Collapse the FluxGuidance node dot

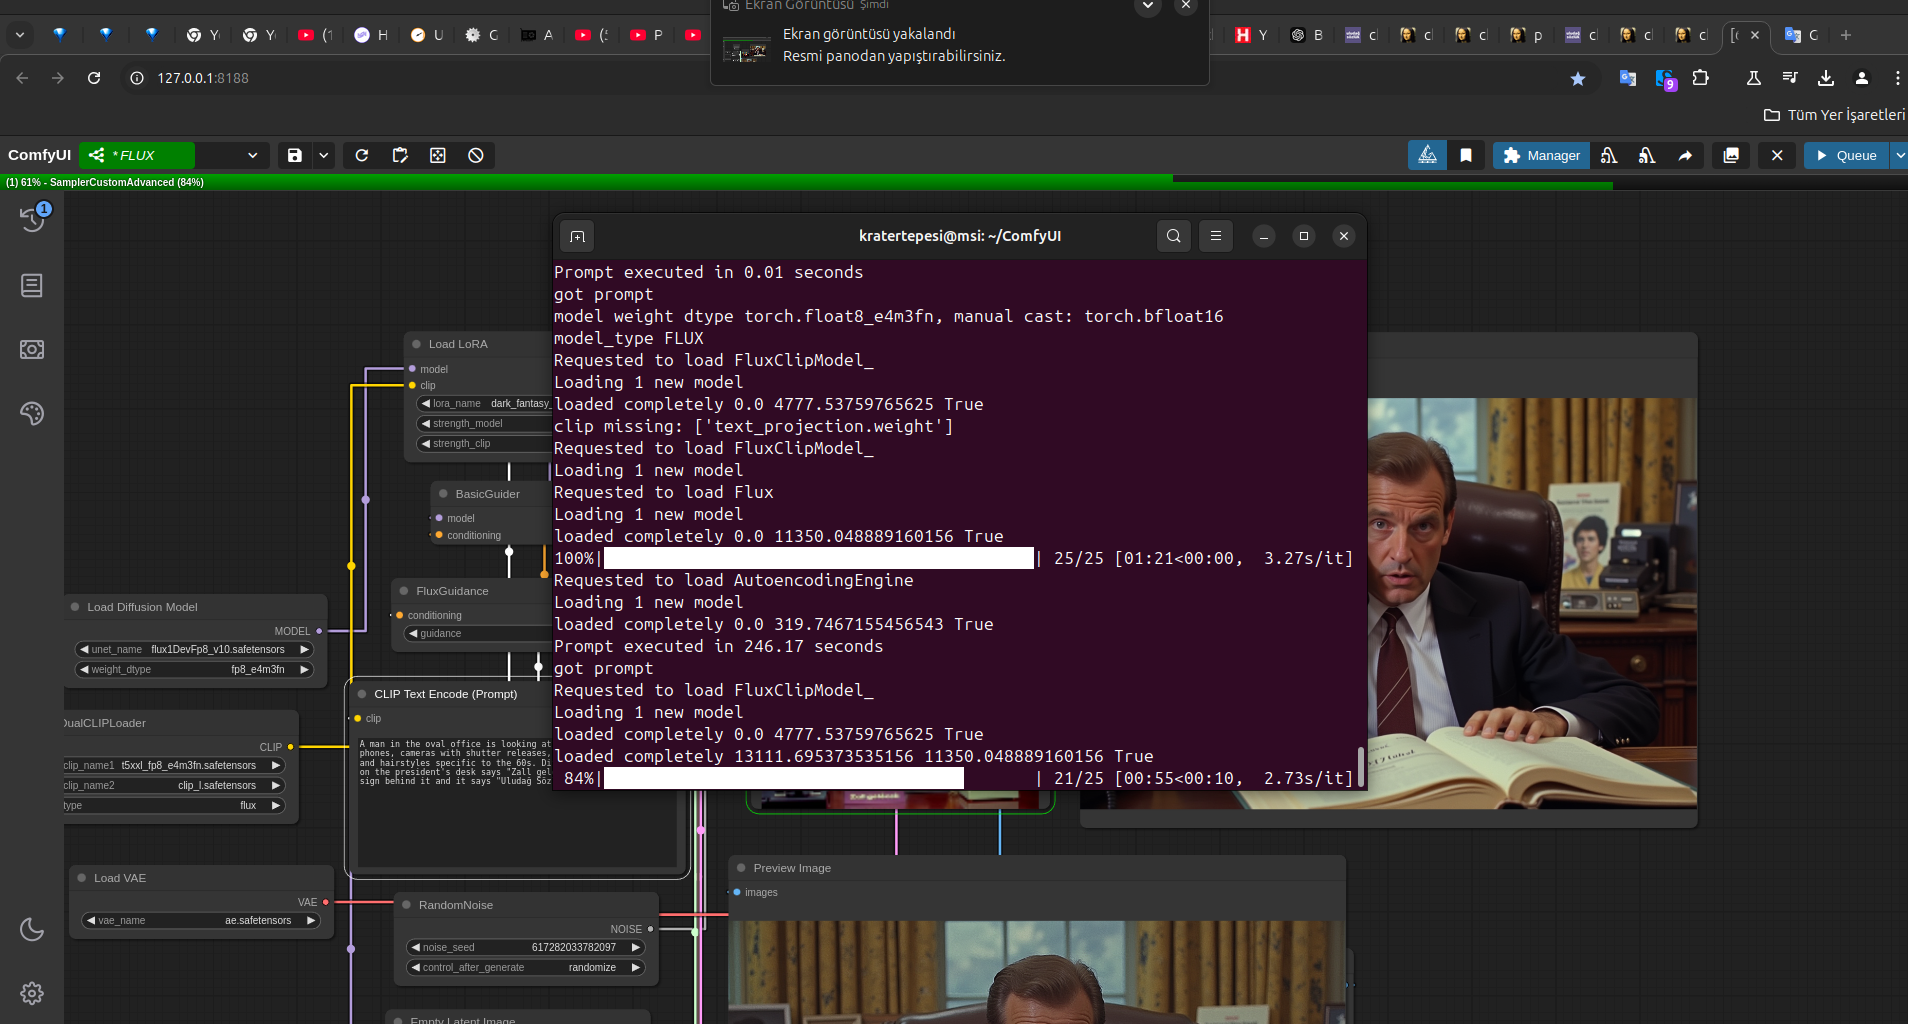pyautogui.click(x=404, y=591)
